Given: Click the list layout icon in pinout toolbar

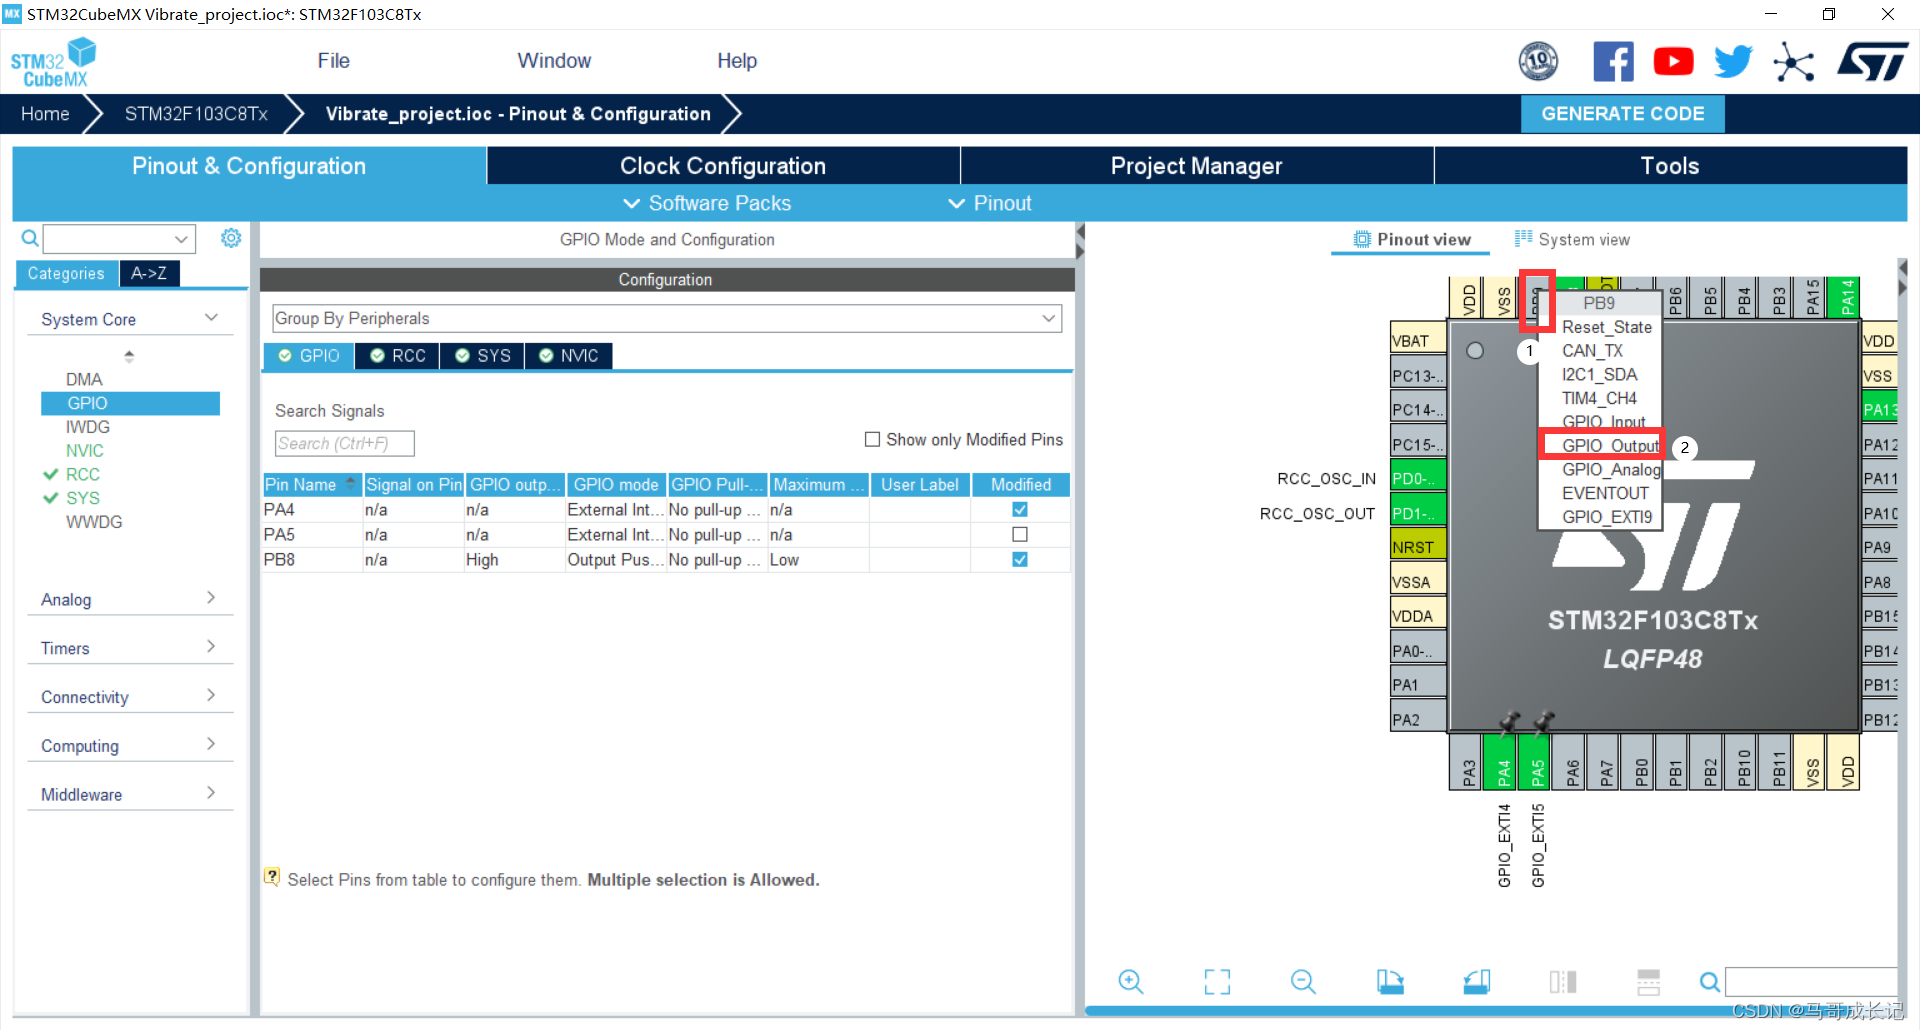Looking at the screenshot, I should 1649,982.
